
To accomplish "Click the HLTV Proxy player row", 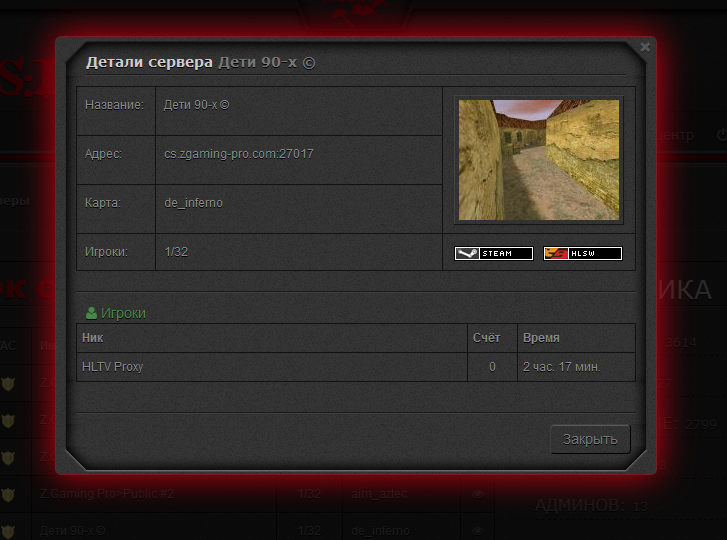I will pos(356,367).
